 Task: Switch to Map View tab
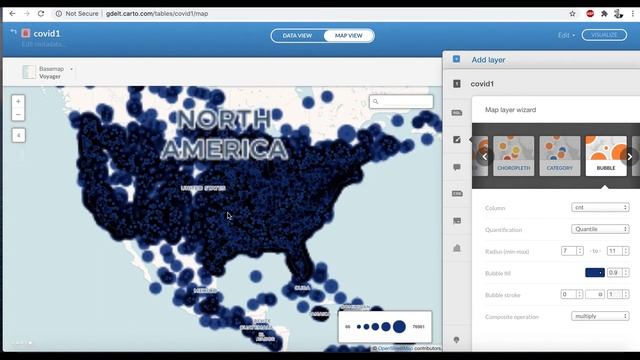[x=349, y=36]
